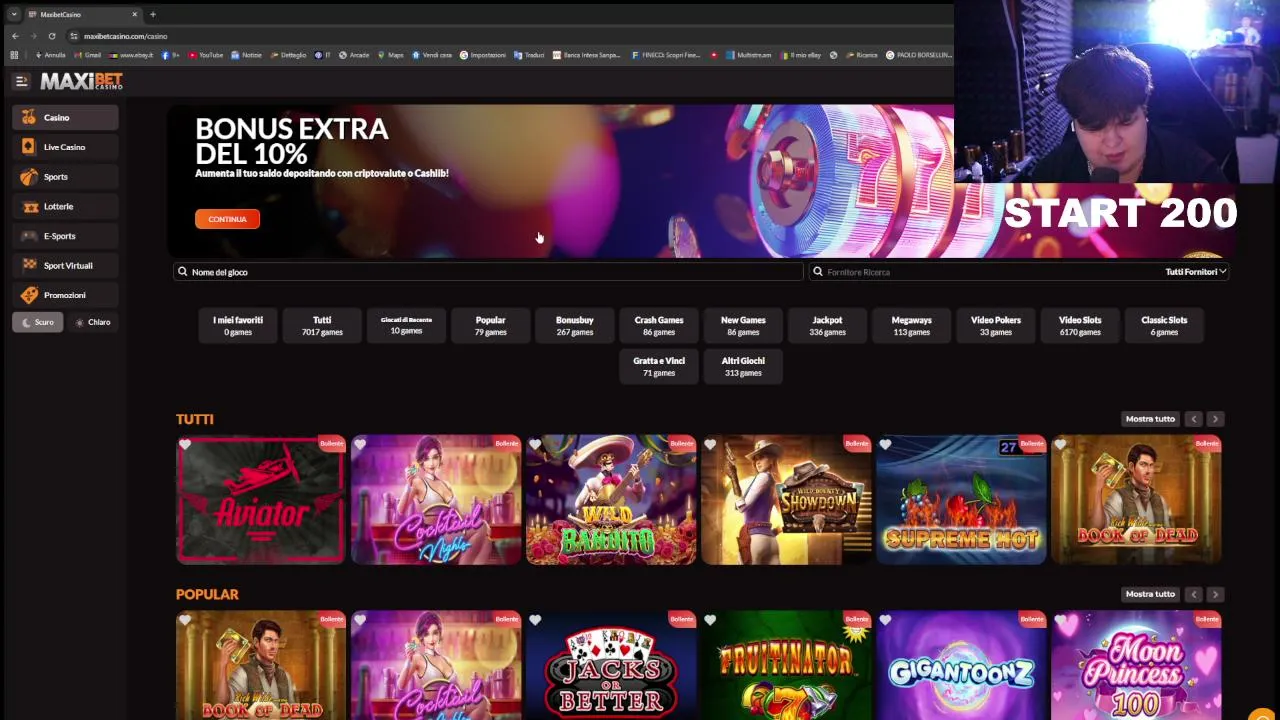
Task: Click the Nome del gioco search field
Action: [x=488, y=272]
